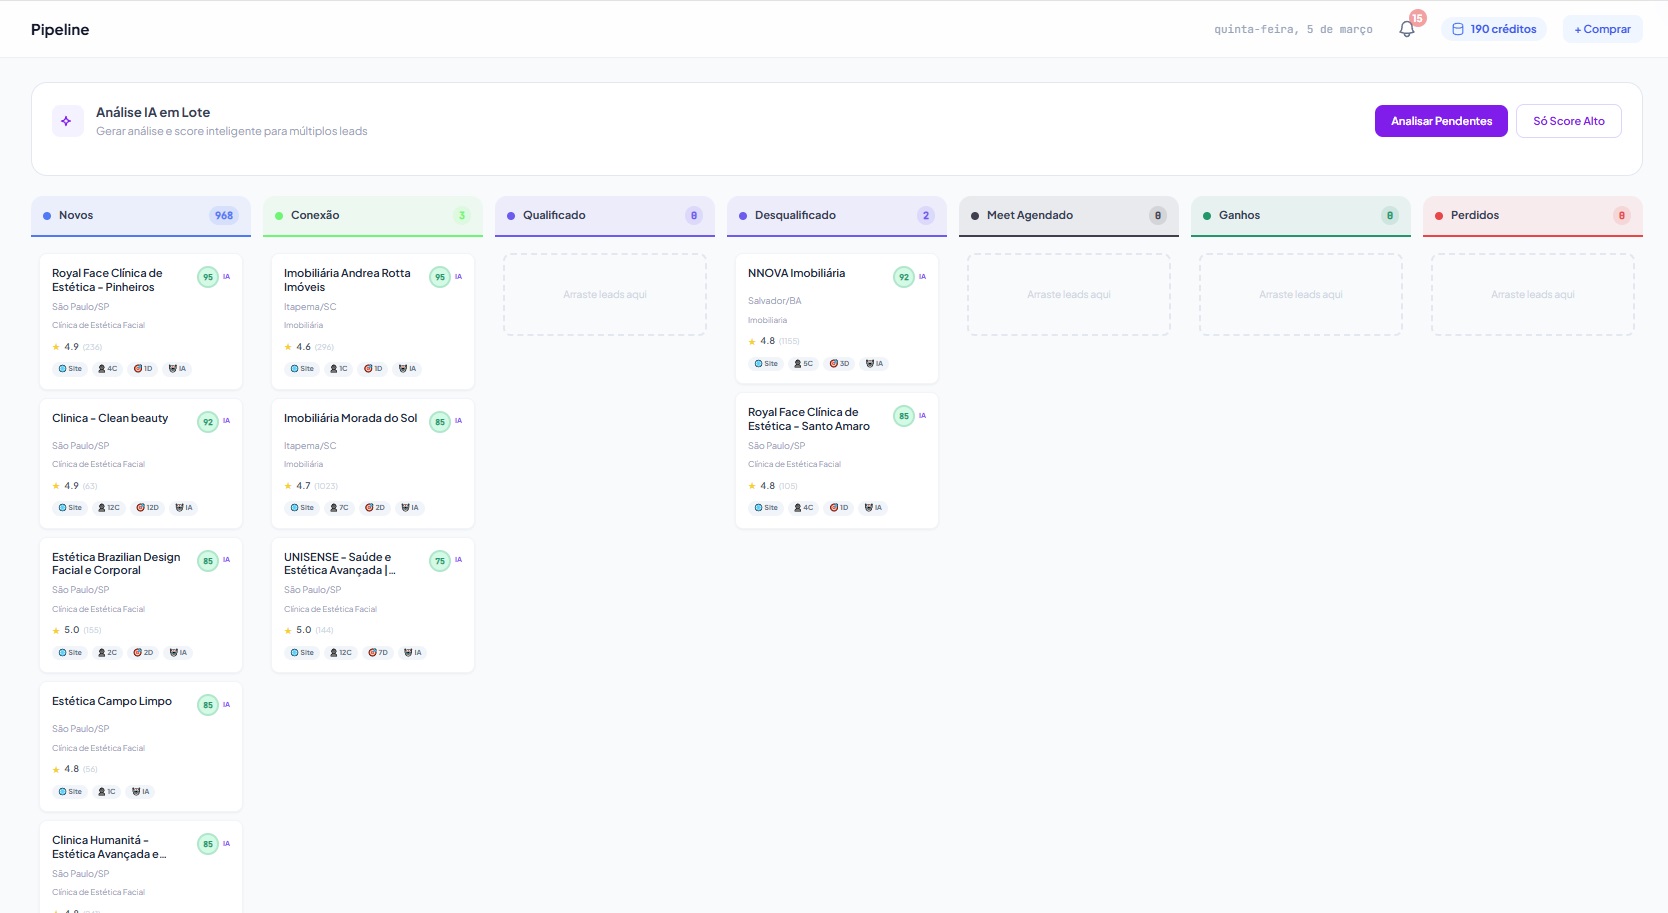Click the 5C contacts badge on NNOVA Imobiliária

click(x=803, y=363)
